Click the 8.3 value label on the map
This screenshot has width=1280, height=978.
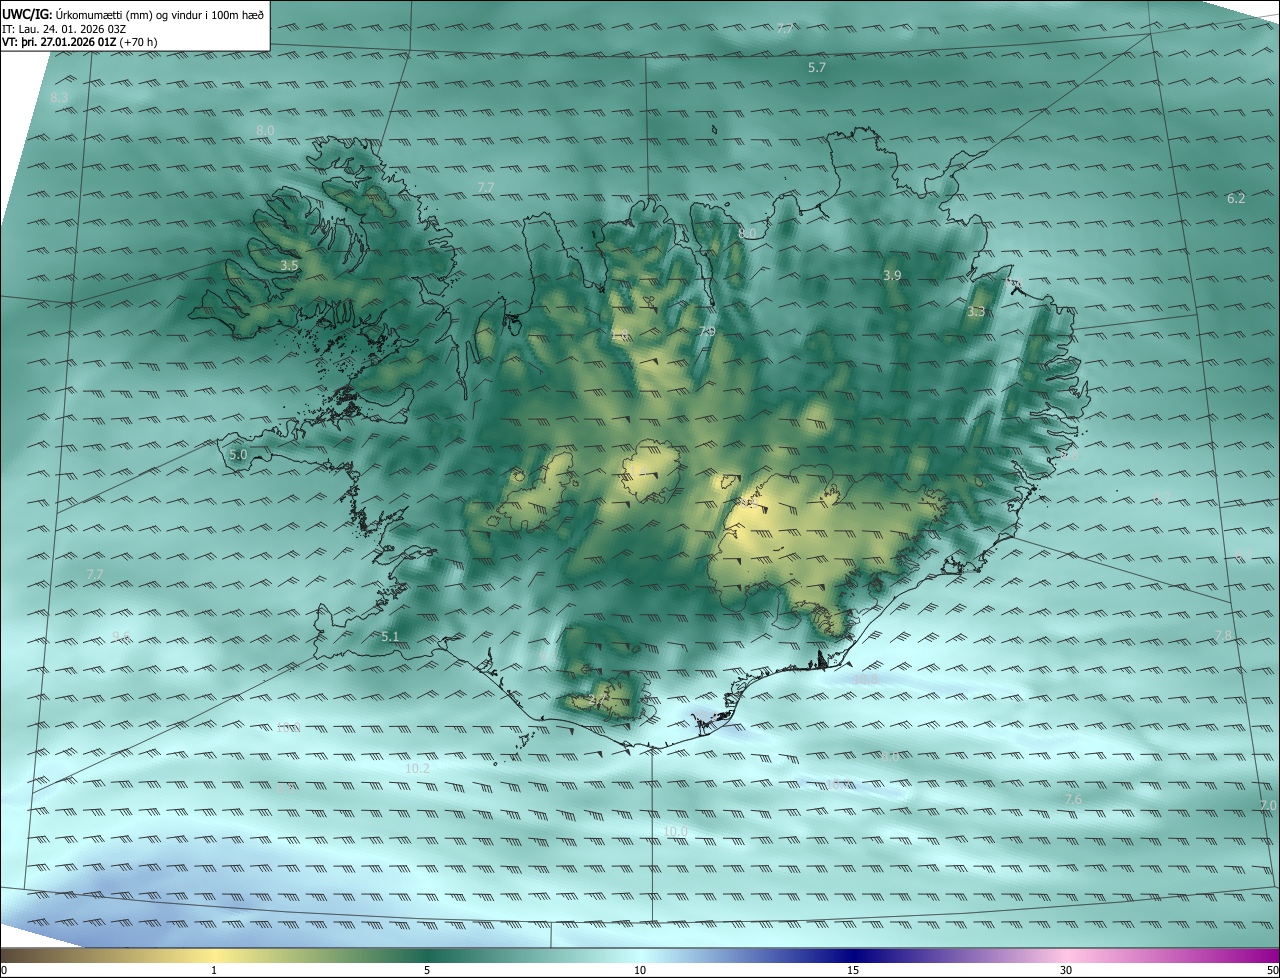(59, 97)
